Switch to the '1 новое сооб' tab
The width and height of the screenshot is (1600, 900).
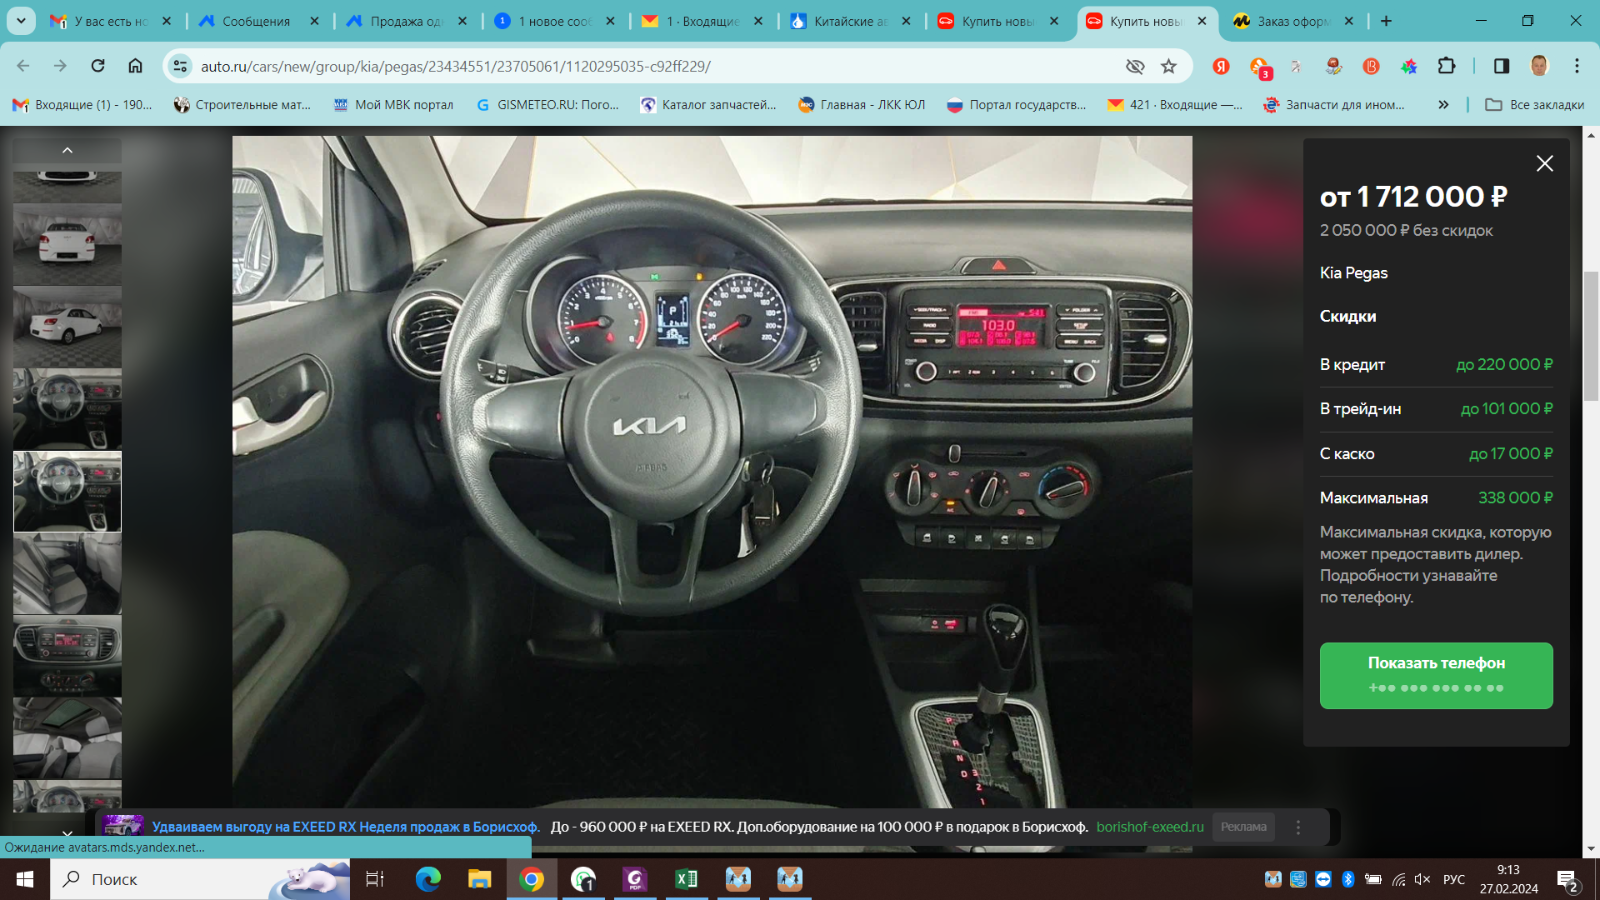[554, 21]
